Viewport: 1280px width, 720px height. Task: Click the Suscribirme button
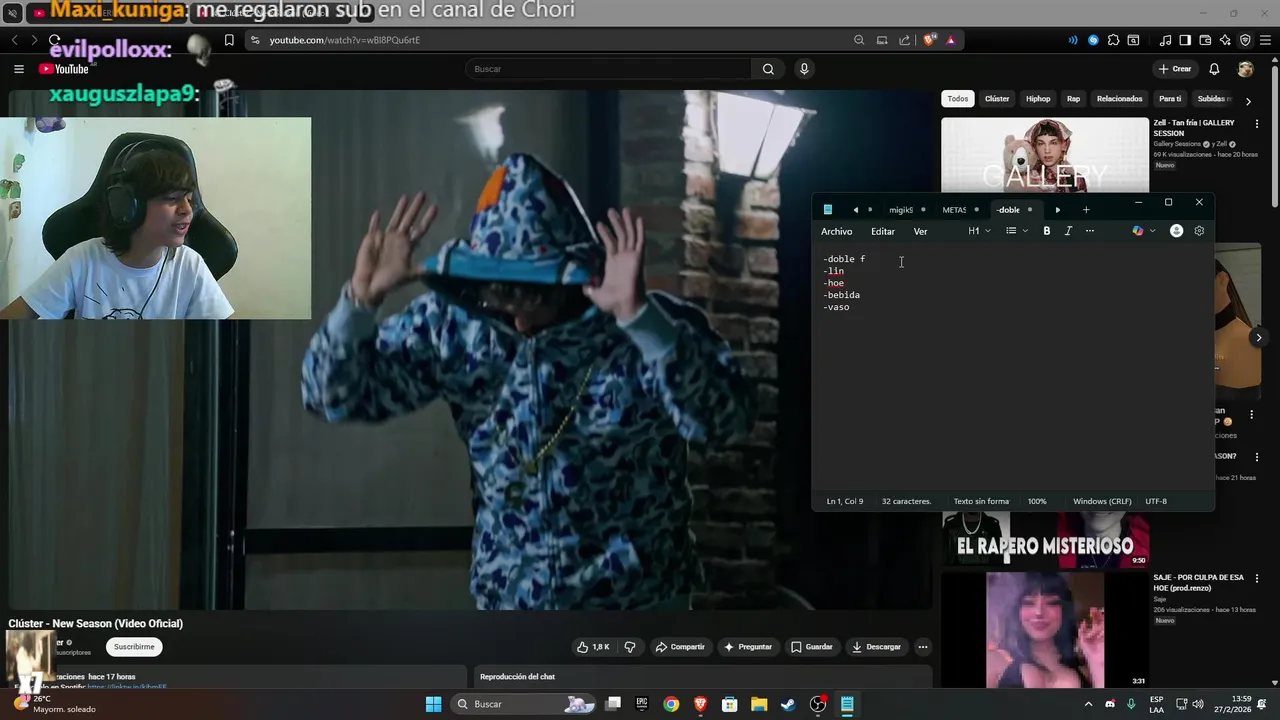pos(134,647)
